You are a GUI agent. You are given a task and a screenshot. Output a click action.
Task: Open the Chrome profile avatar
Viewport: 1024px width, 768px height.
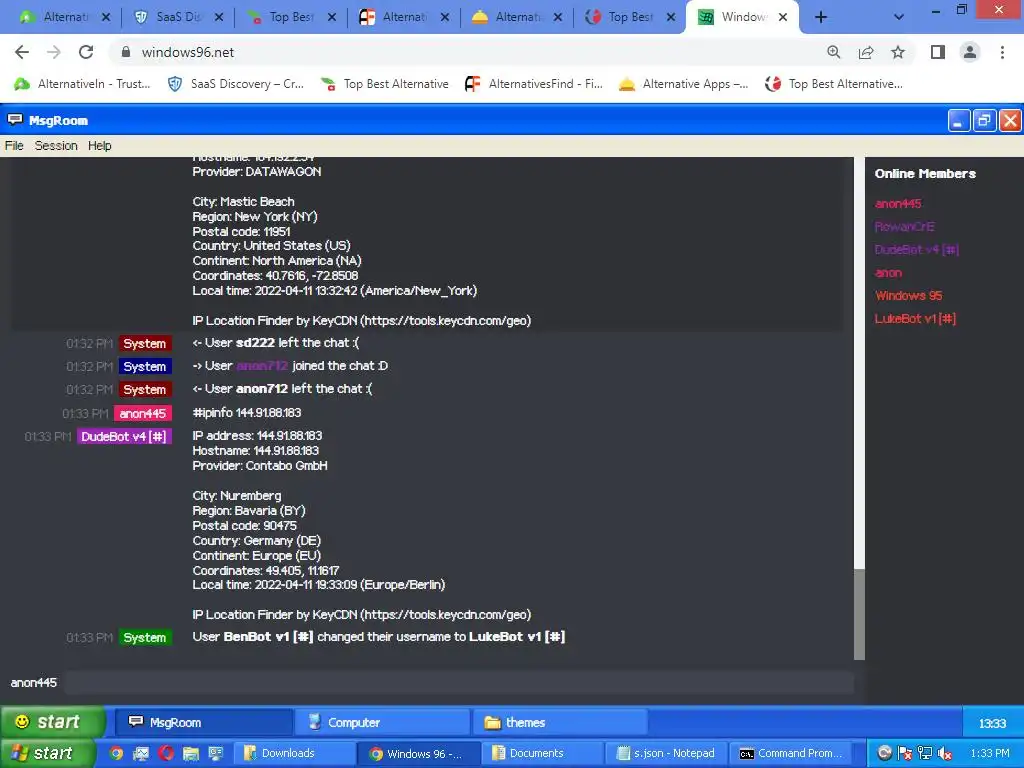coord(970,52)
